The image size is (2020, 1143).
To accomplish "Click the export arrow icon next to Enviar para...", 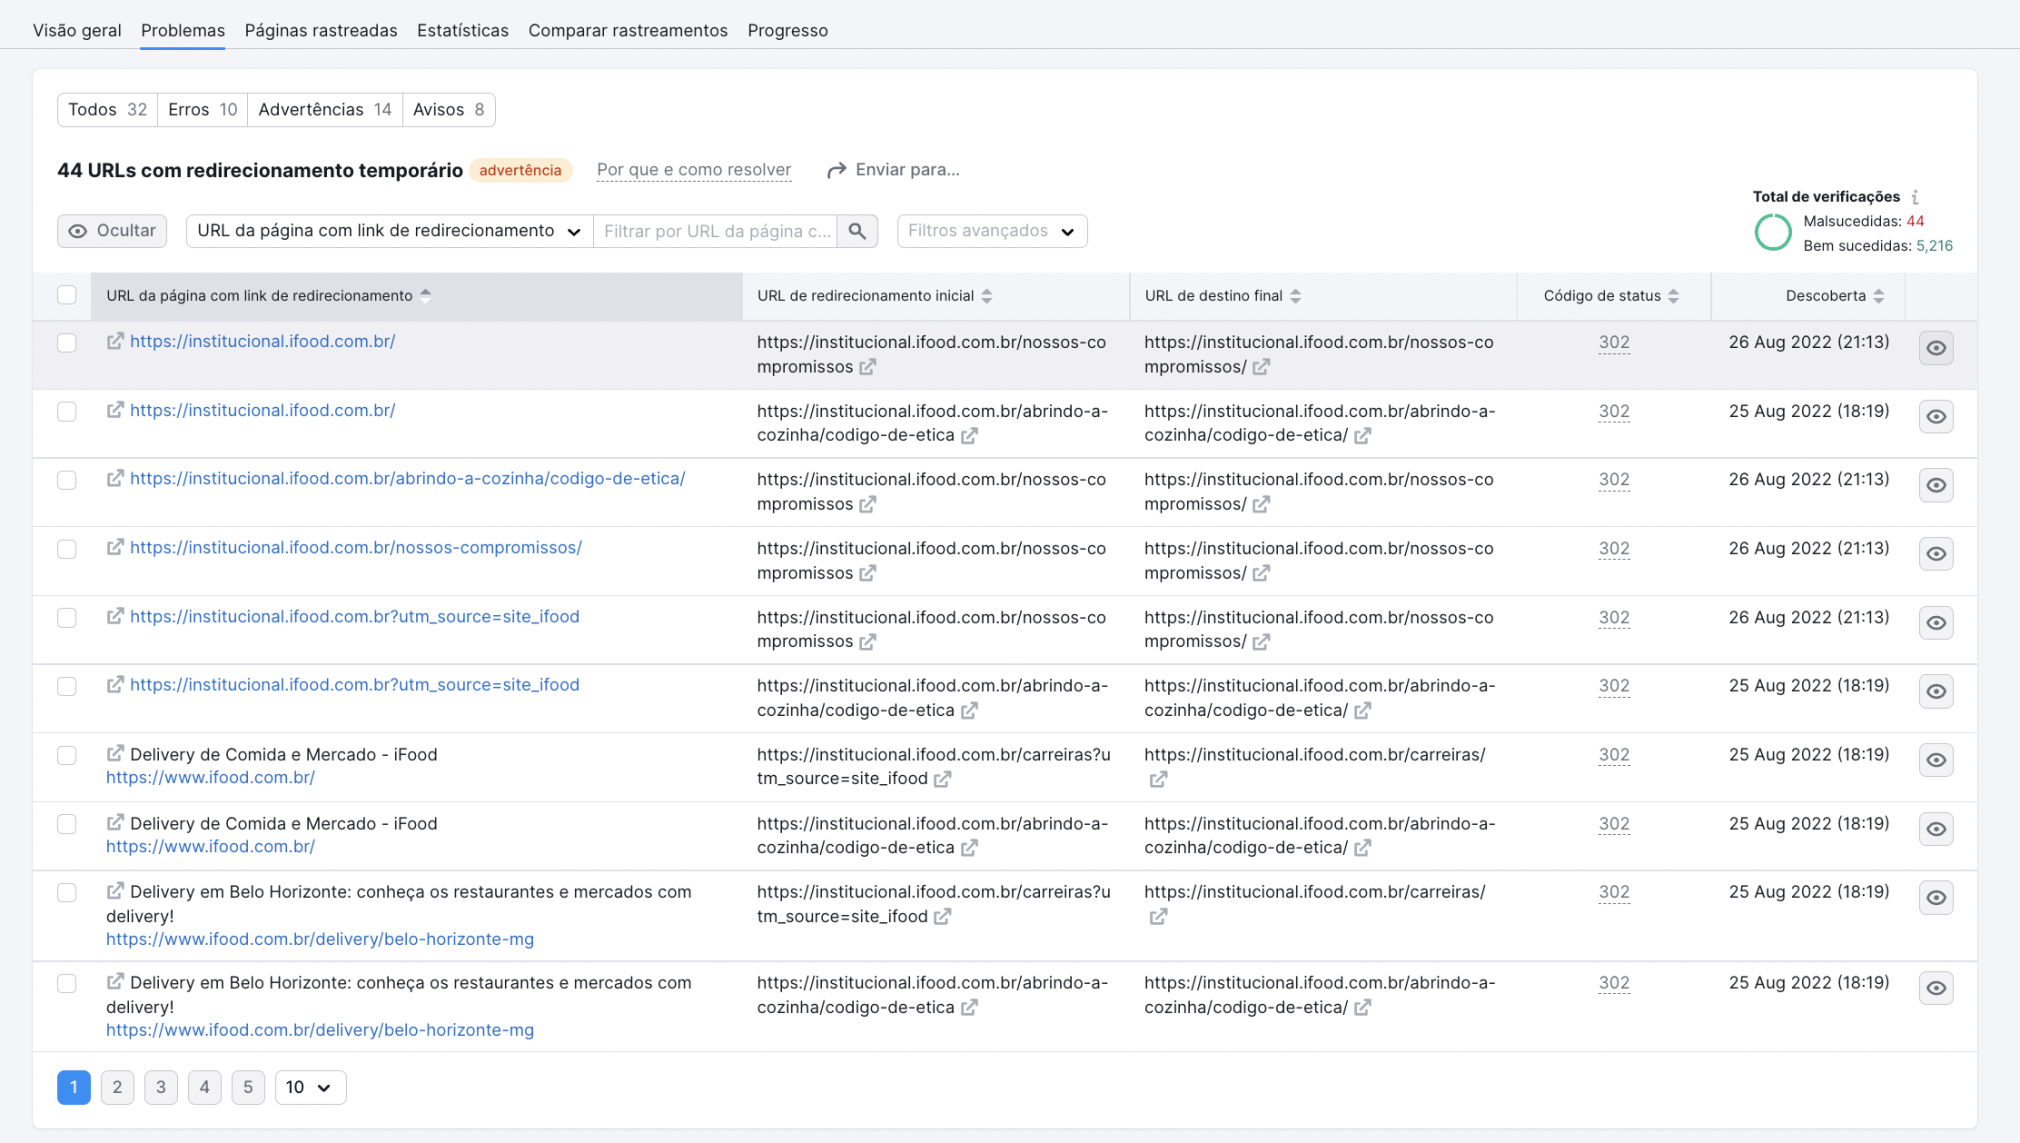I will 836,169.
